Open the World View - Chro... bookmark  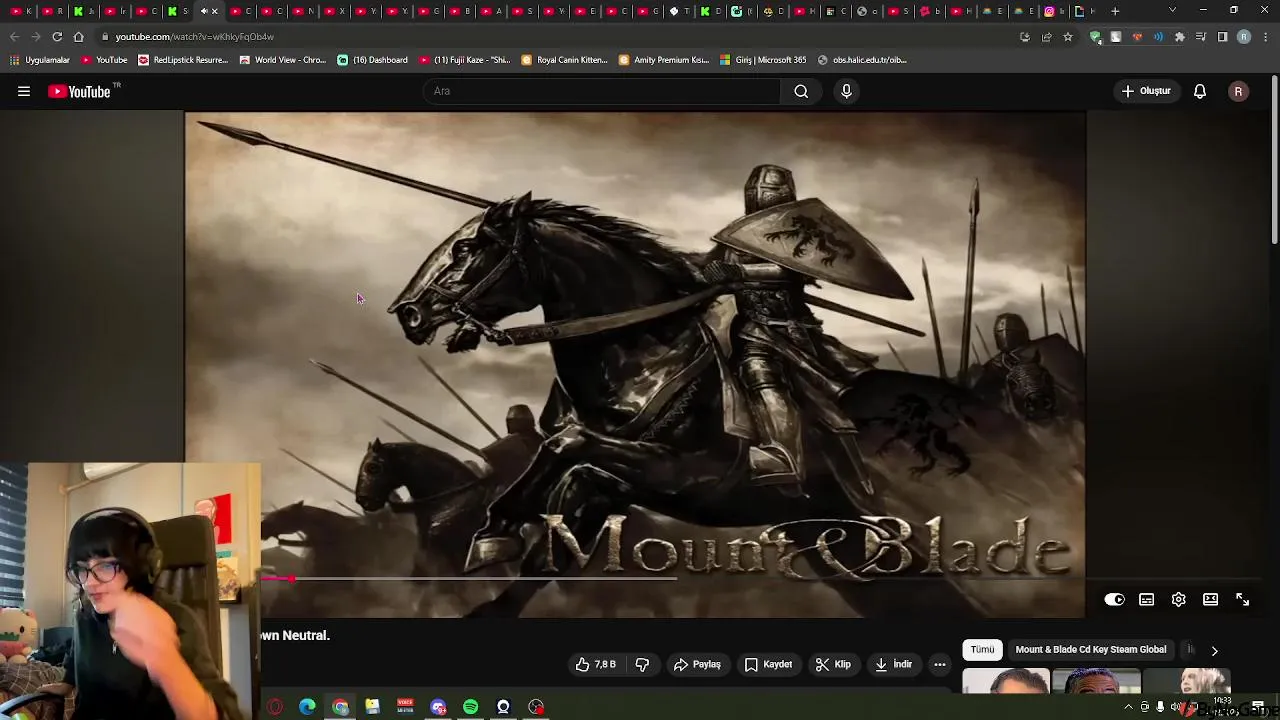pos(283,60)
